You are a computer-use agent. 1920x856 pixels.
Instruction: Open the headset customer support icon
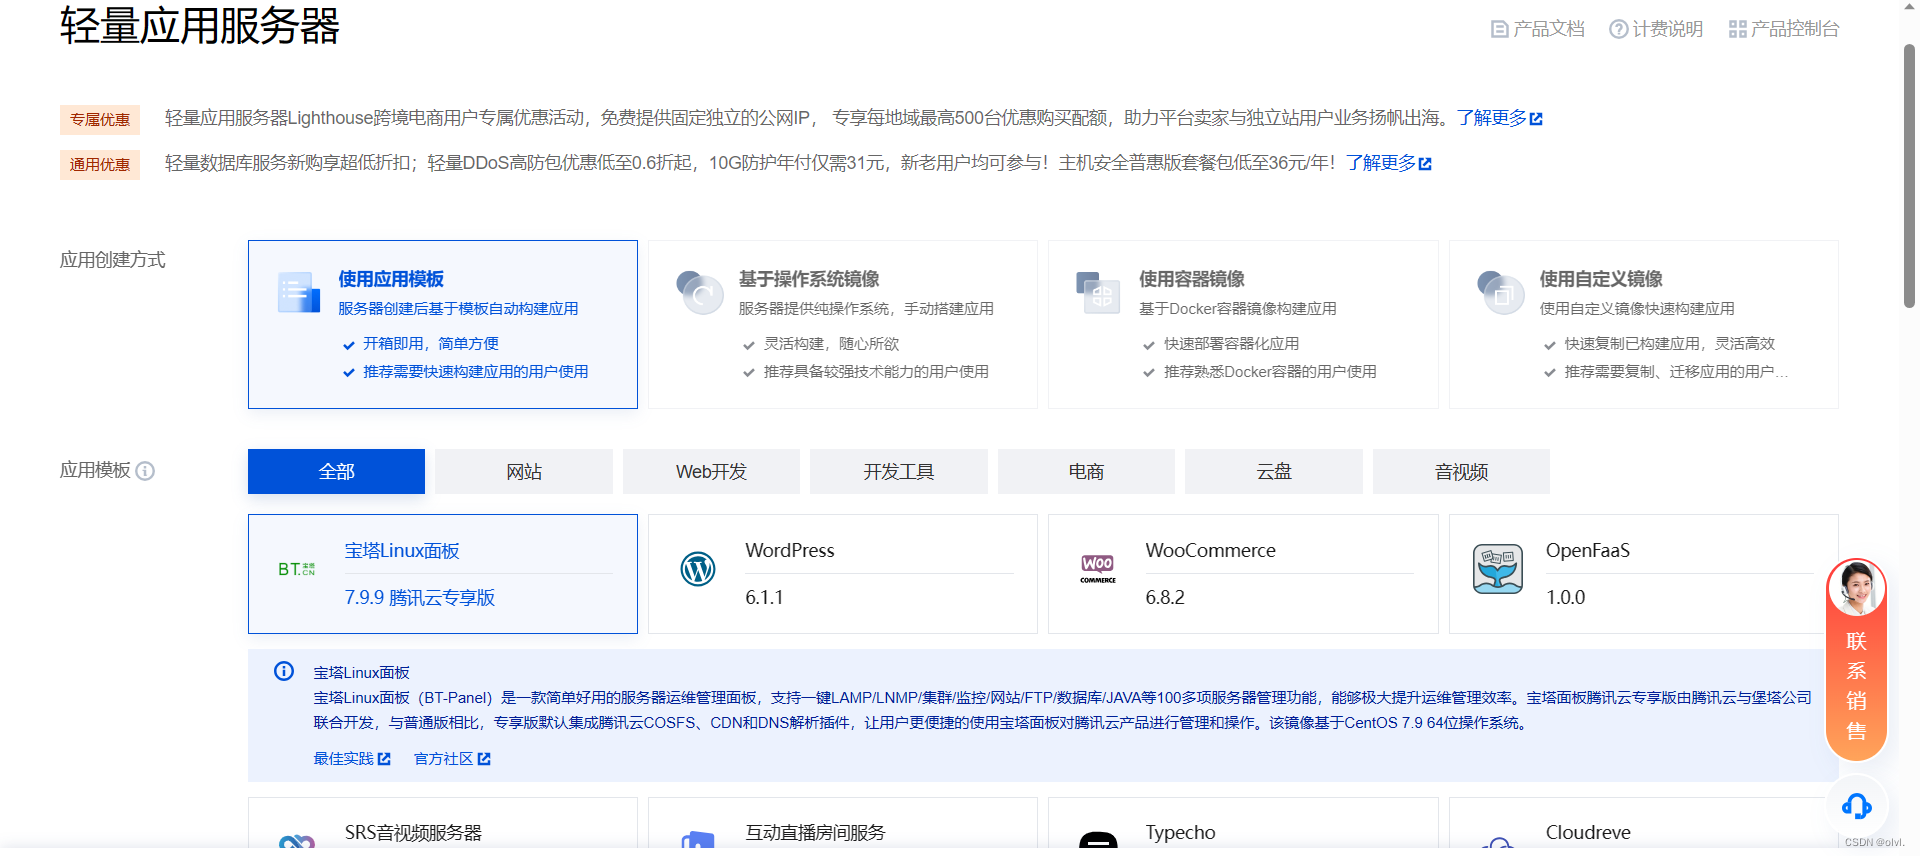coord(1857,806)
